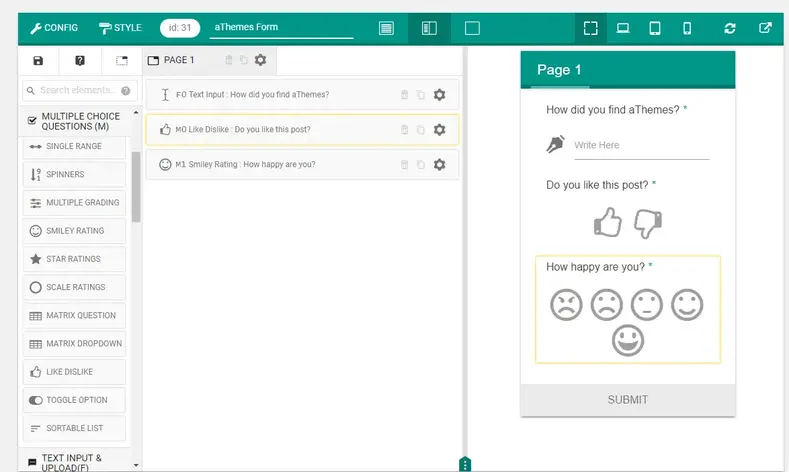Choose the tablet preview icon
Screen dimensions: 789x472
click(655, 28)
